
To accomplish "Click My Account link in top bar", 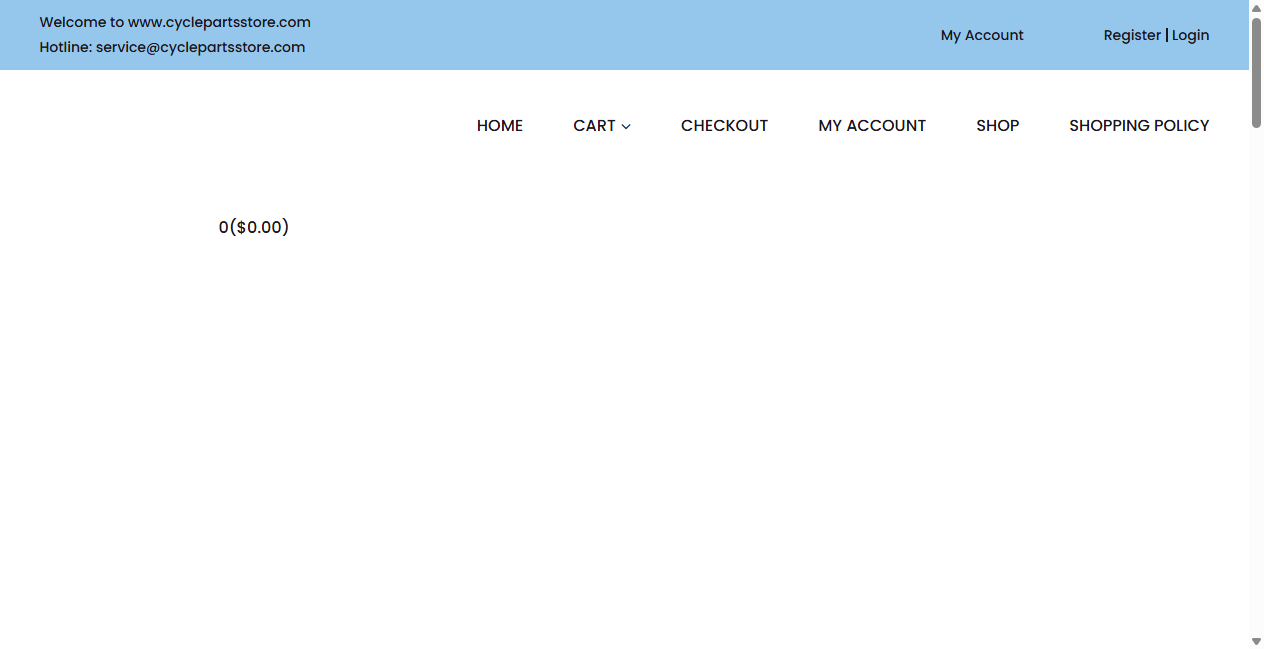I will (x=982, y=35).
